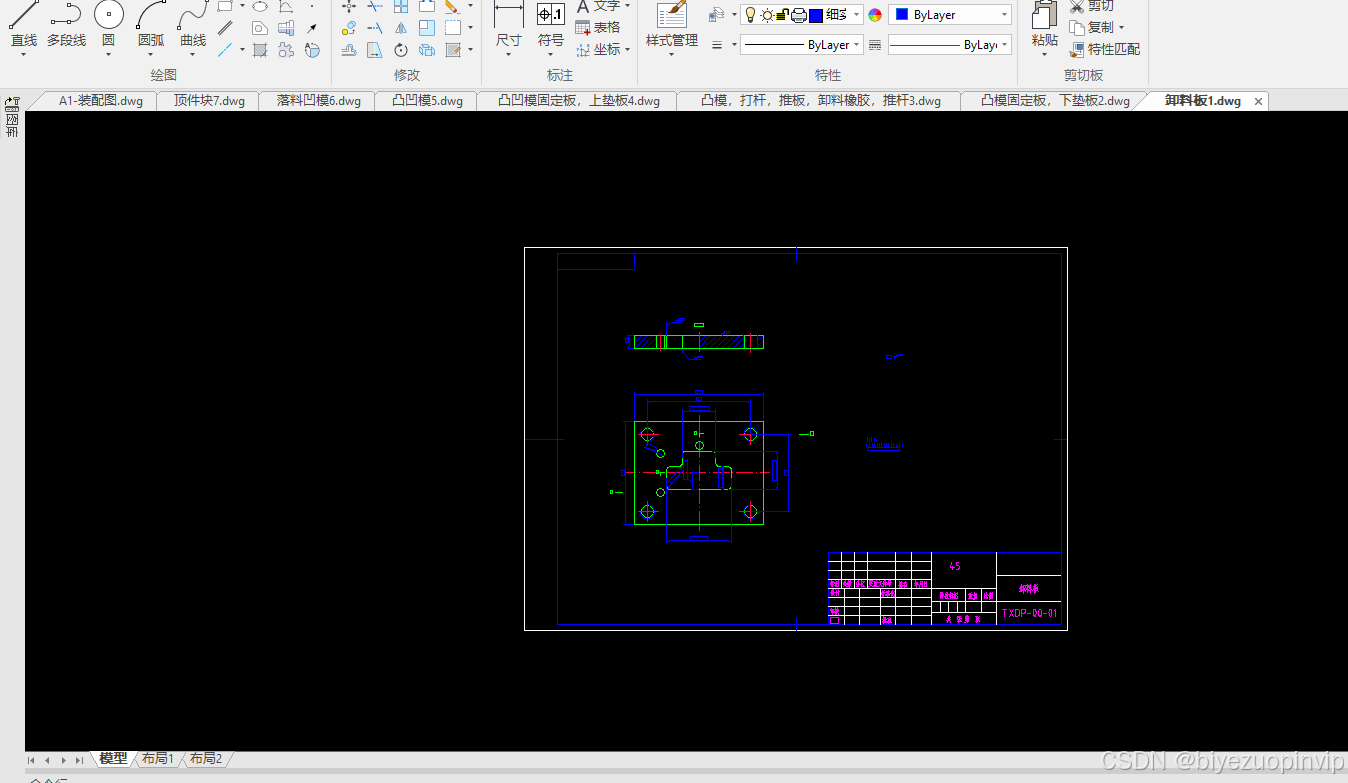Image resolution: width=1348 pixels, height=783 pixels.
Task: Expand the arrow beside 复制
Action: click(1121, 28)
